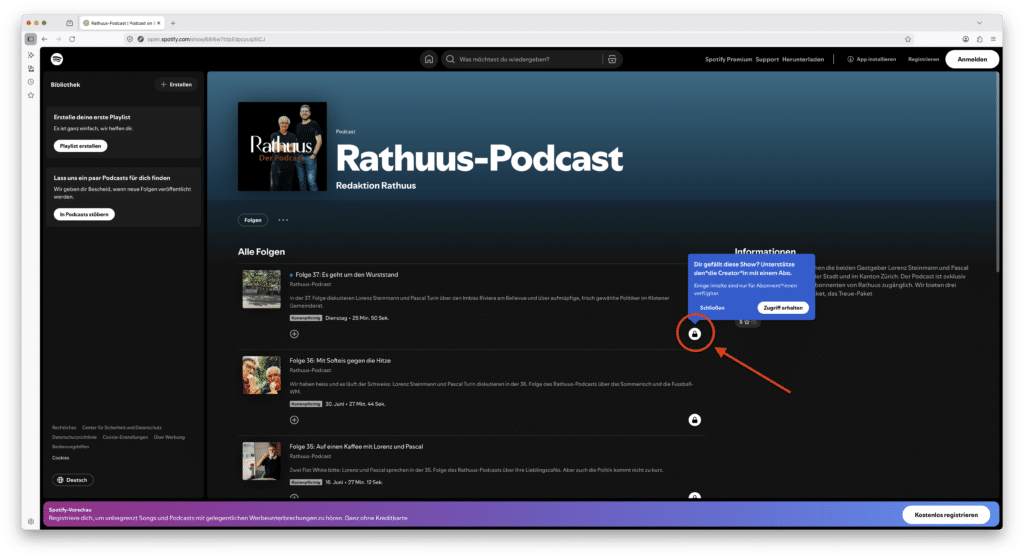Select the Rathuus-Podcast browser tab
1024x558 pixels.
121,23
